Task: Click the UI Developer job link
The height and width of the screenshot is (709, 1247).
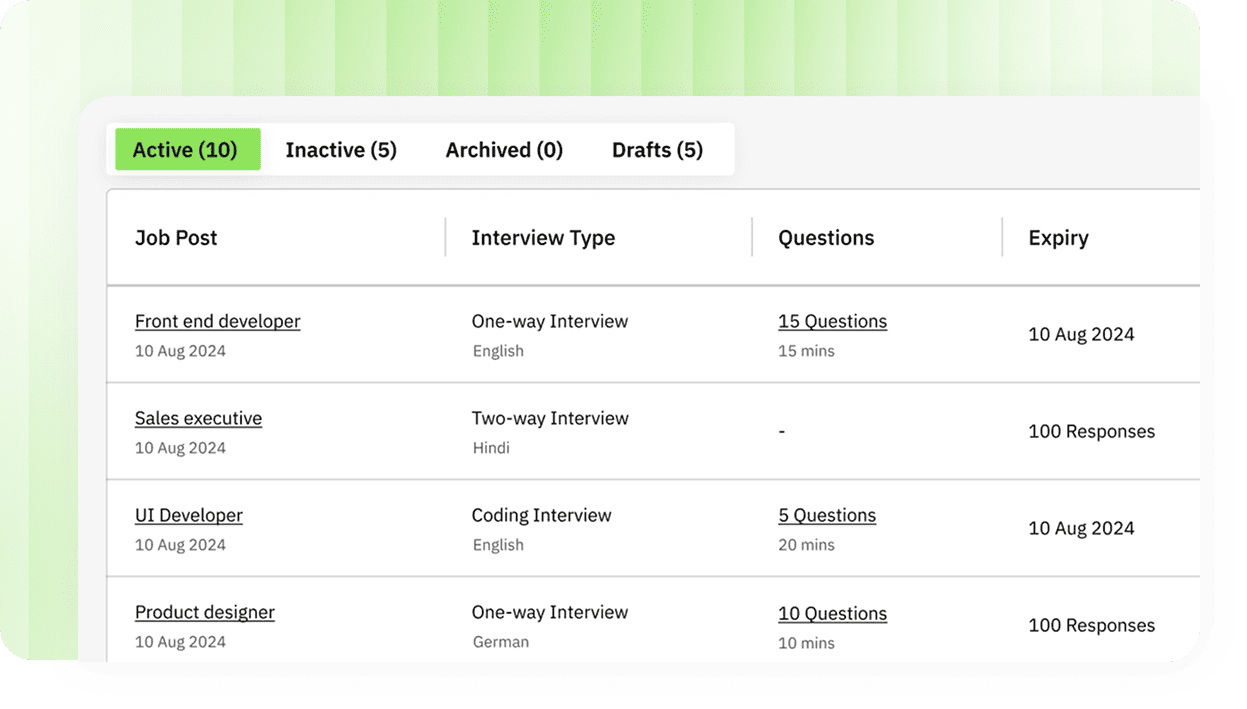Action: coord(188,515)
